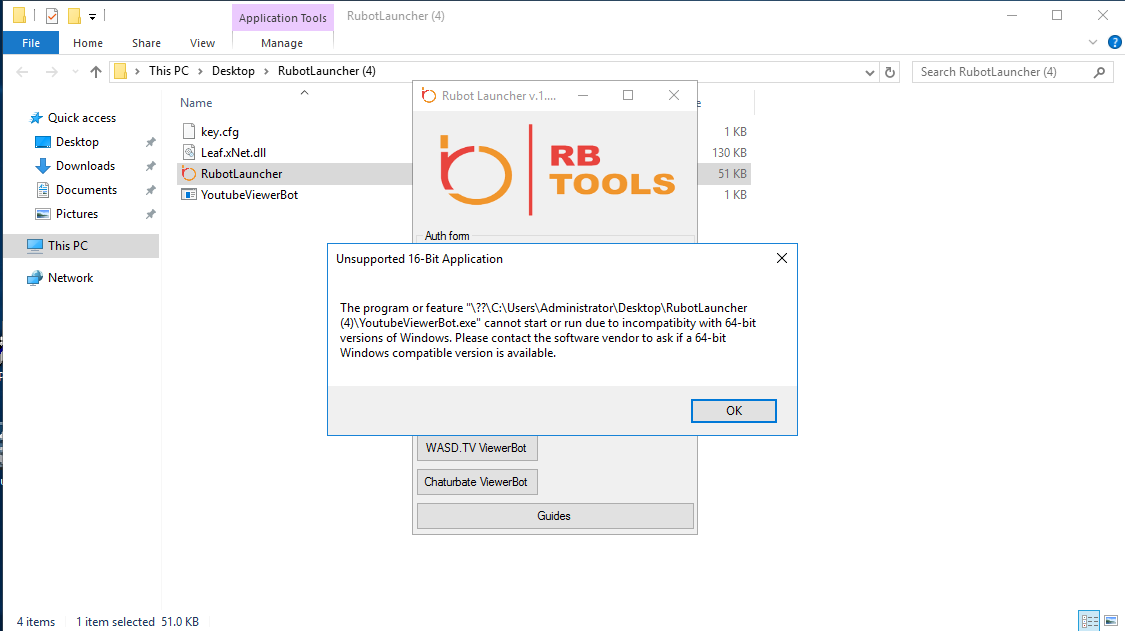Click the refresh icon beside address bar

(892, 72)
